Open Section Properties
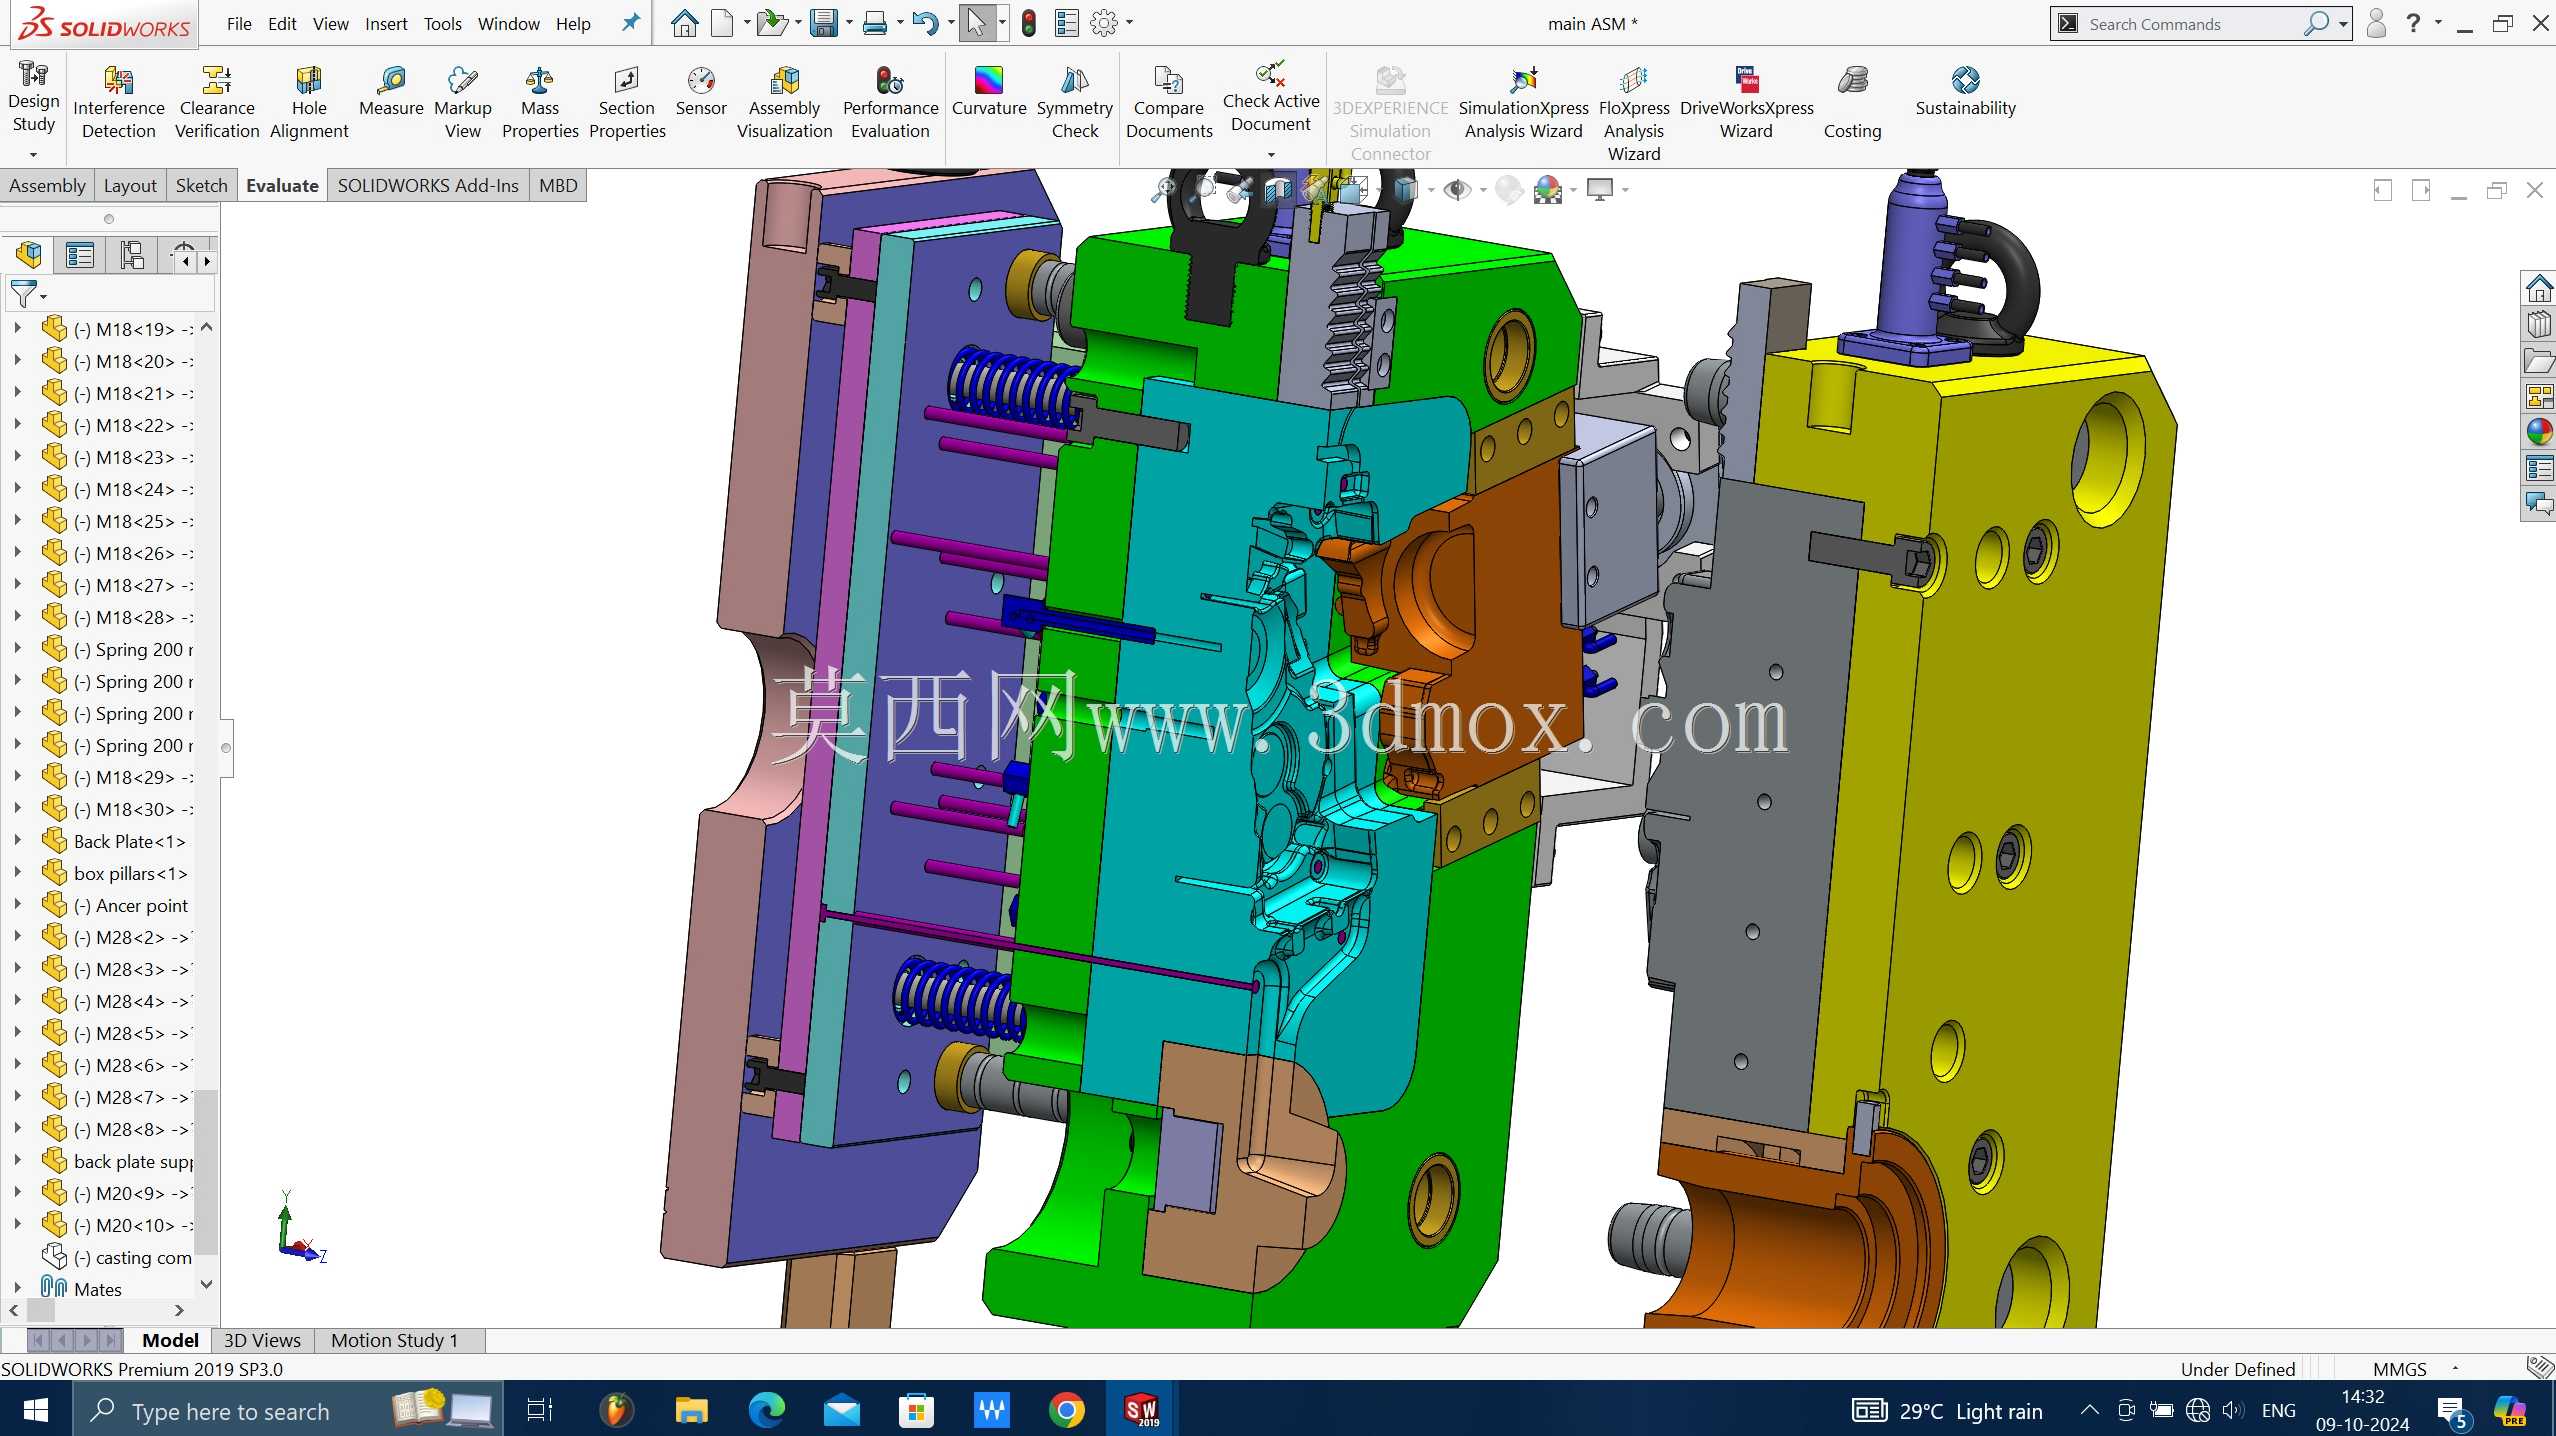Screen dimensions: 2556x1436 [627, 104]
